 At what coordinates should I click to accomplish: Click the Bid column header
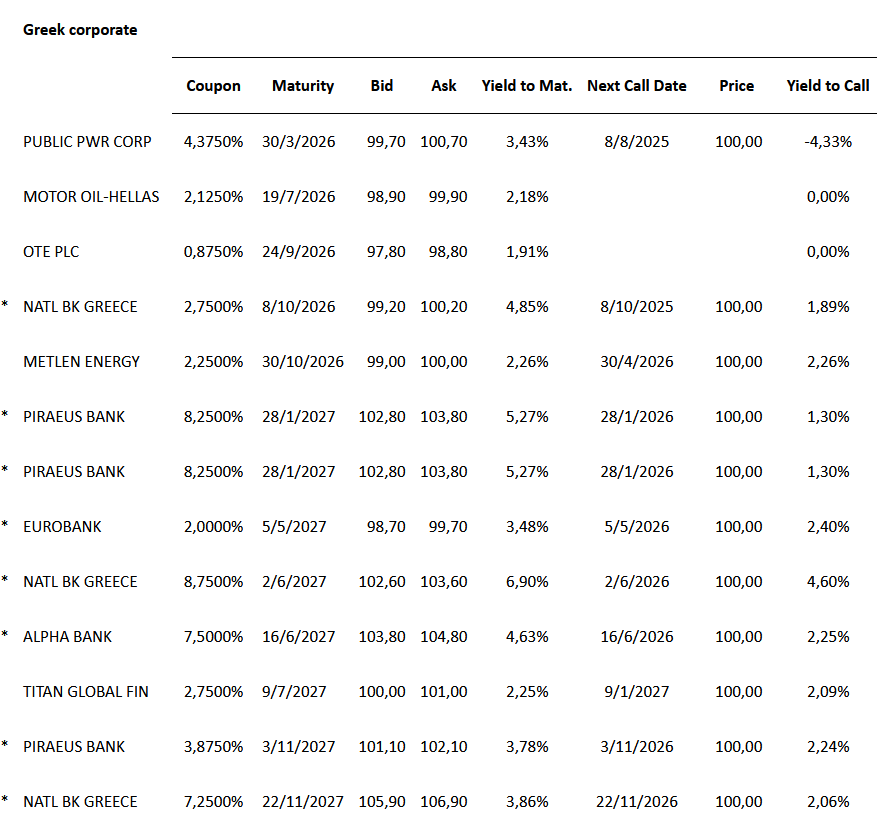pyautogui.click(x=382, y=86)
